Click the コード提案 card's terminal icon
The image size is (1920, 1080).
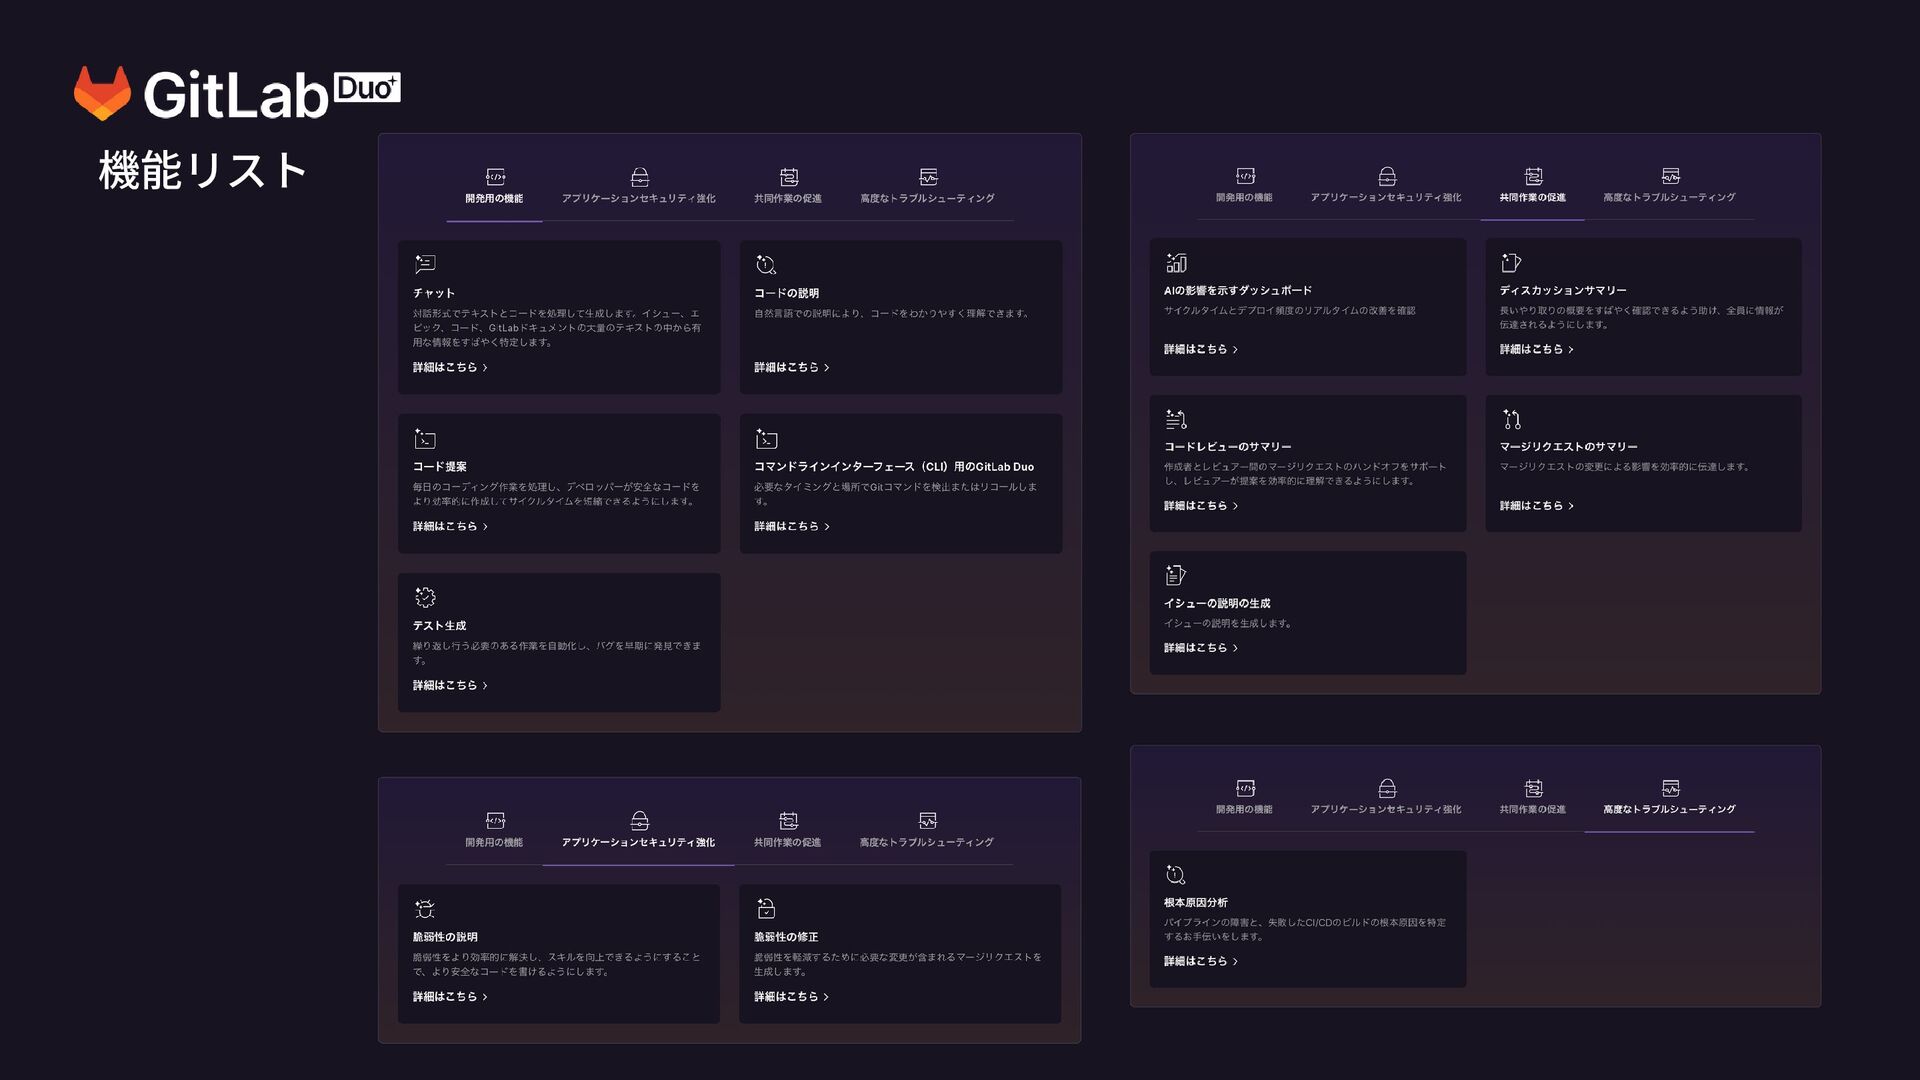coord(425,439)
